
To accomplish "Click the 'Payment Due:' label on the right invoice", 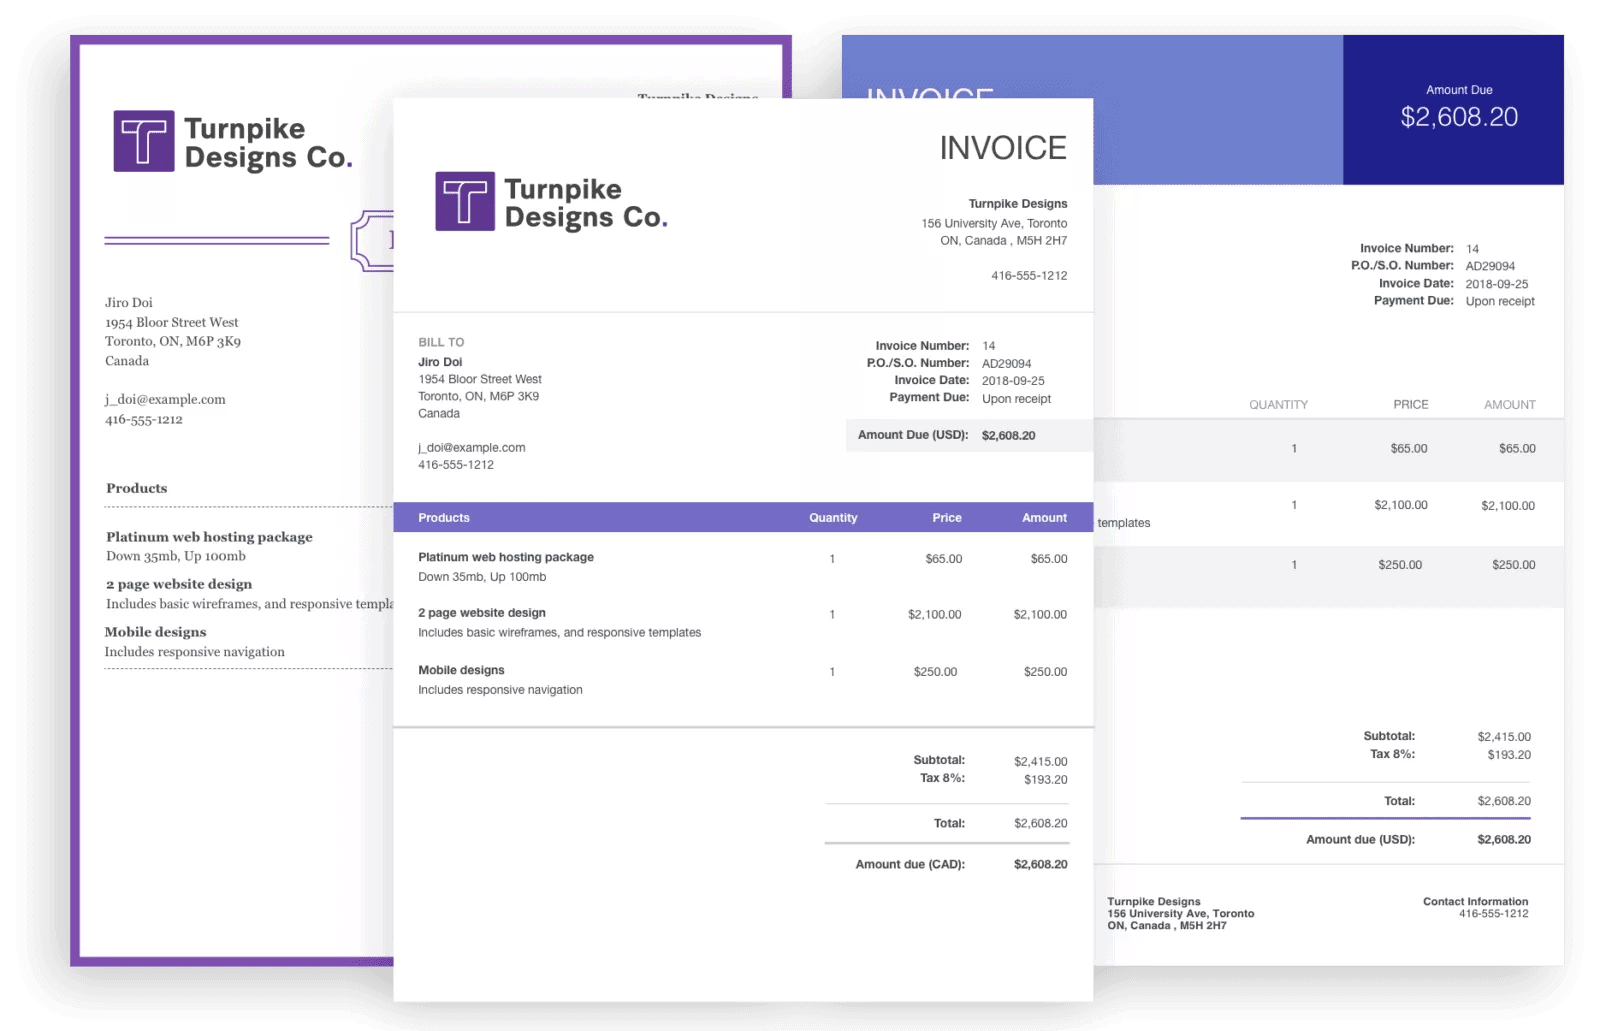I will pyautogui.click(x=1414, y=301).
